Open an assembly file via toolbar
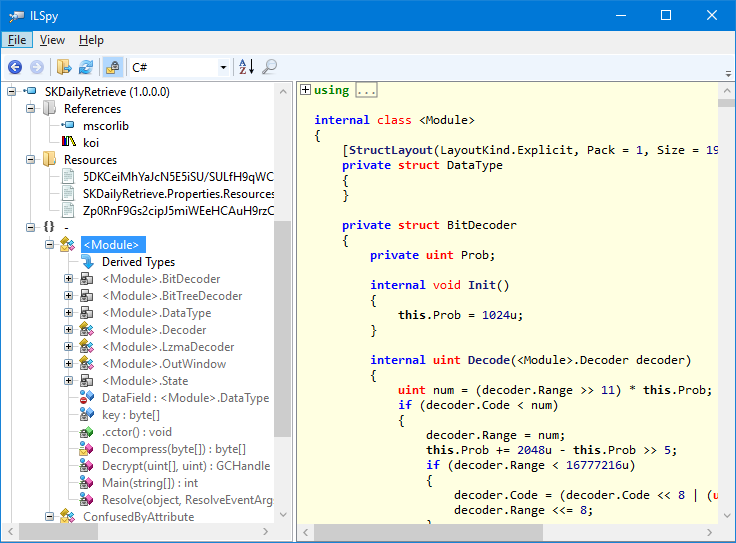Screen dimensions: 736x543 pyautogui.click(x=64, y=67)
